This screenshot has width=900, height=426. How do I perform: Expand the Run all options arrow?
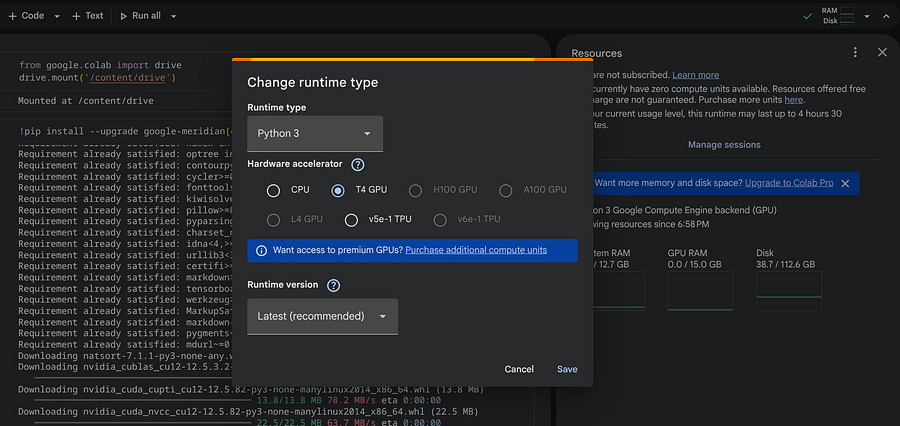click(173, 17)
